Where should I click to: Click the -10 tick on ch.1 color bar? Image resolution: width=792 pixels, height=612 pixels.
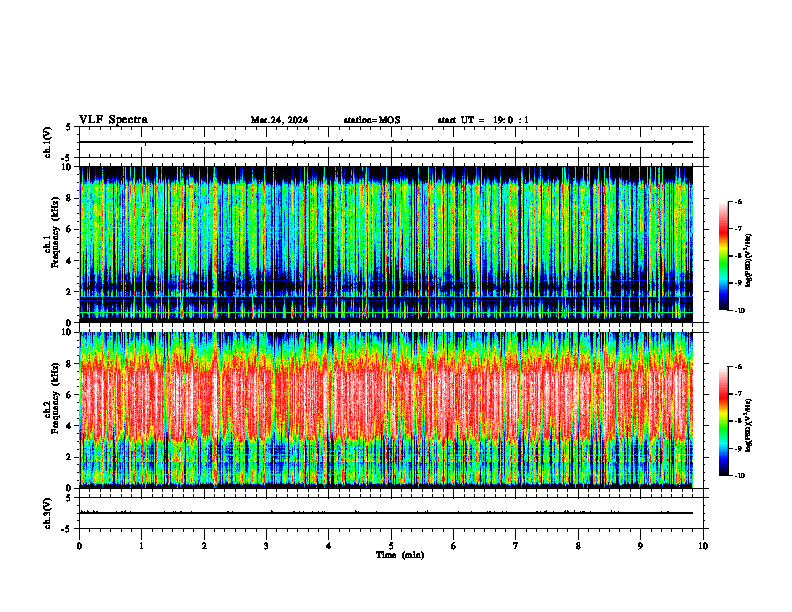(739, 310)
